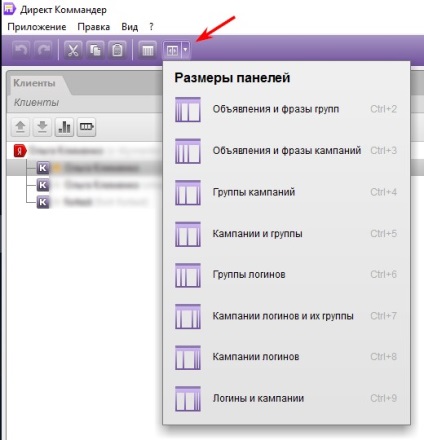Click the download data arrow icon
The height and width of the screenshot is (440, 424).
click(x=42, y=127)
